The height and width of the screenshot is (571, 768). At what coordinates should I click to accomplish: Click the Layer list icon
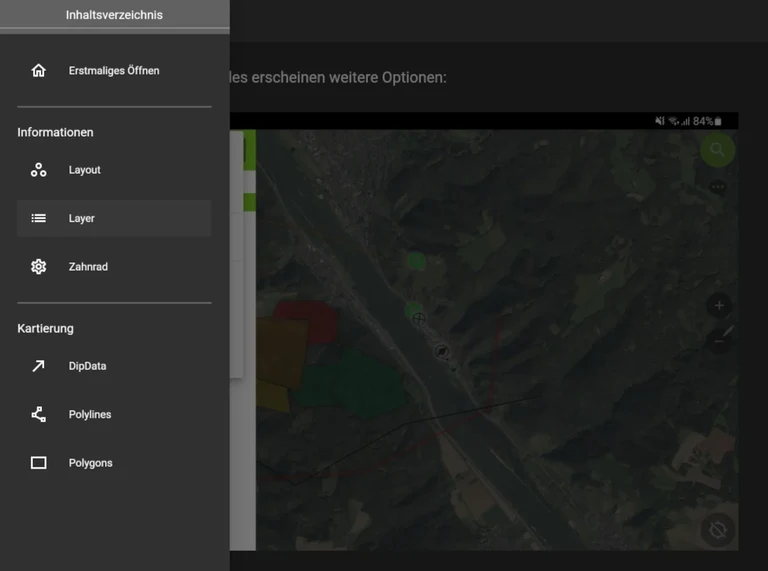39,218
